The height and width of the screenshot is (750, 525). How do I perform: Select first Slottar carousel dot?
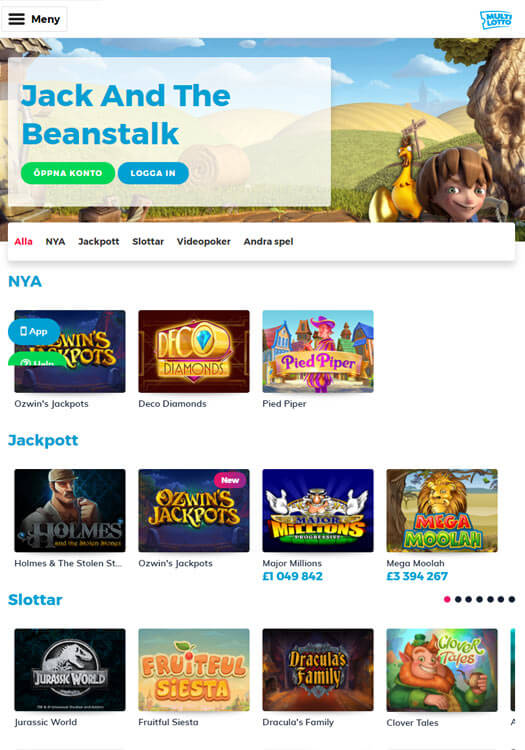[x=447, y=599]
